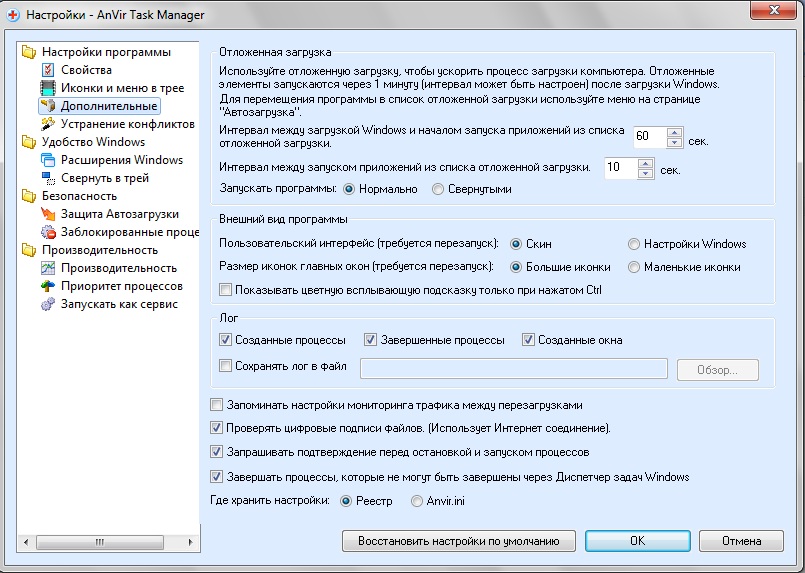
Task: Click the Отмена button
Action: pyautogui.click(x=741, y=541)
